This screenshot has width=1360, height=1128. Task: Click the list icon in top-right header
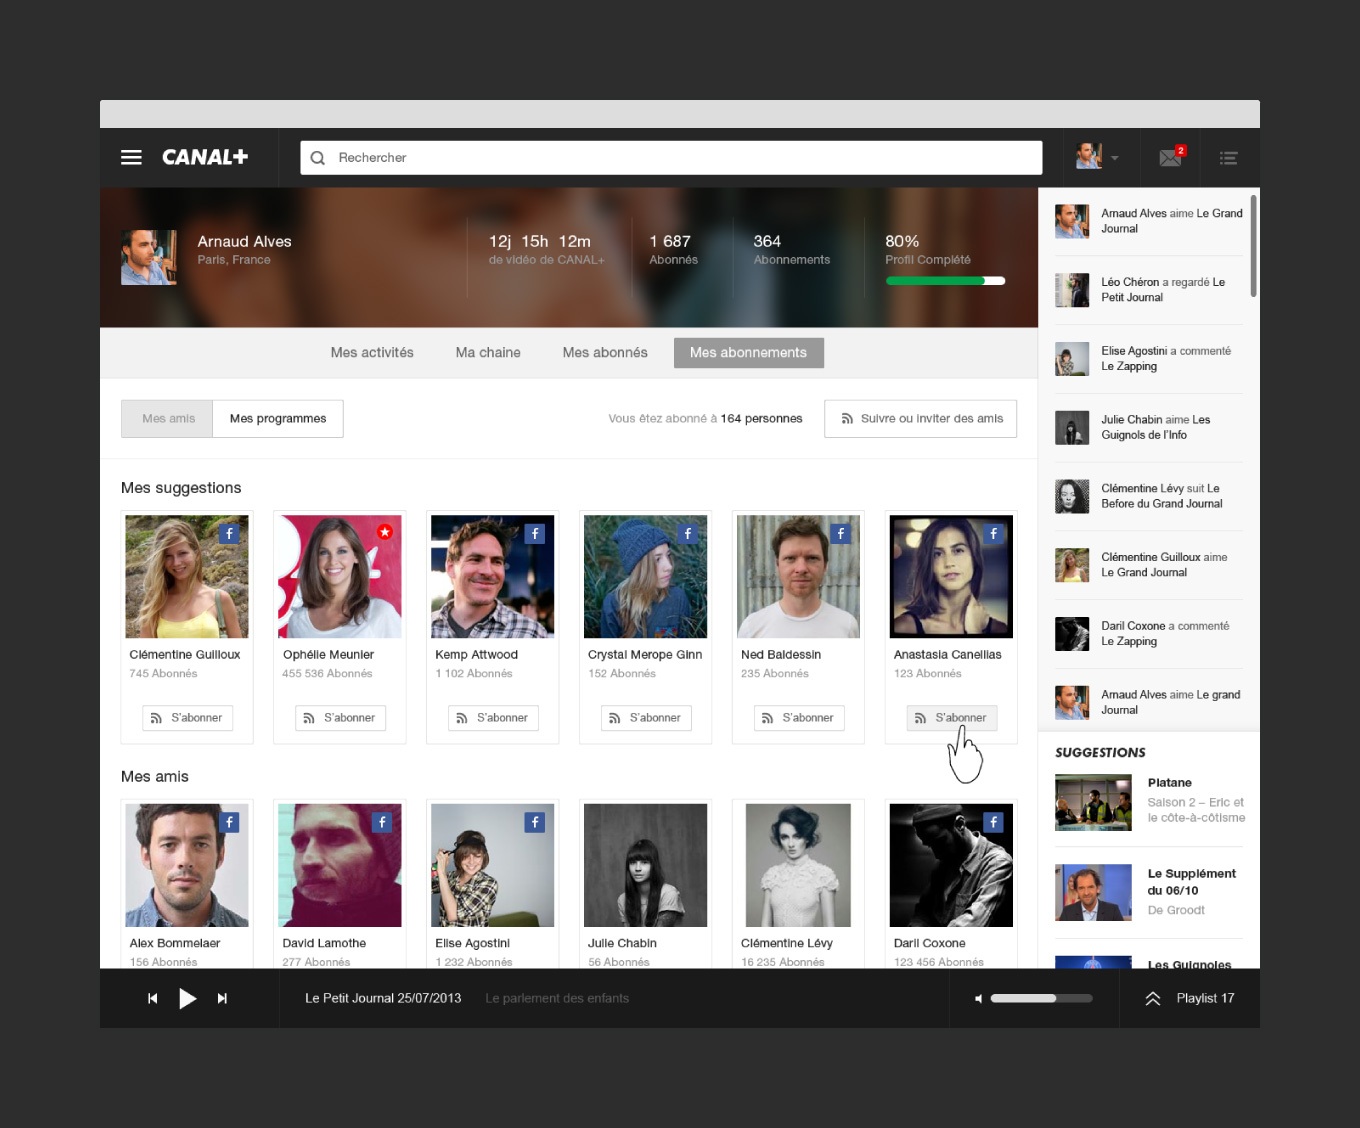point(1229,158)
